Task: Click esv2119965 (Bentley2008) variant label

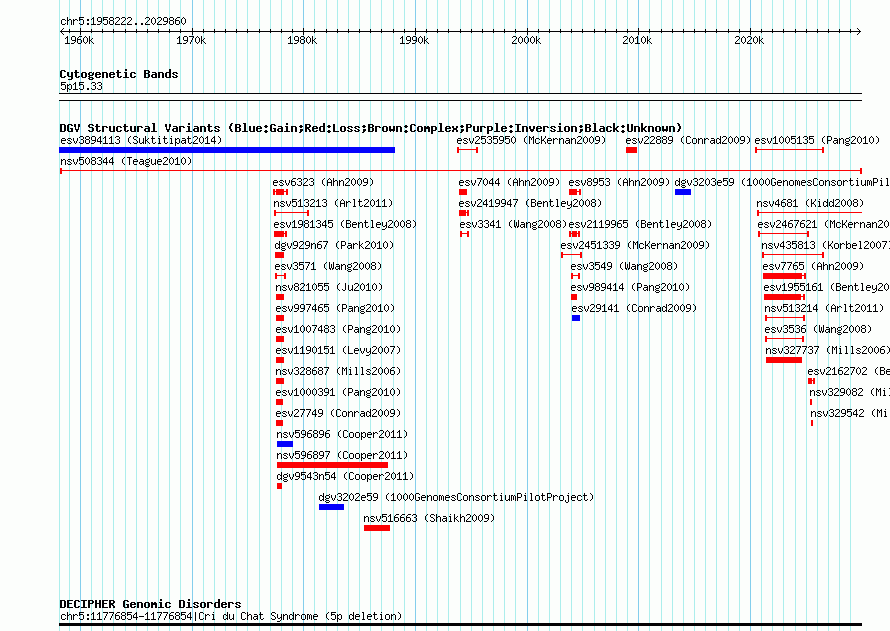Action: (640, 224)
